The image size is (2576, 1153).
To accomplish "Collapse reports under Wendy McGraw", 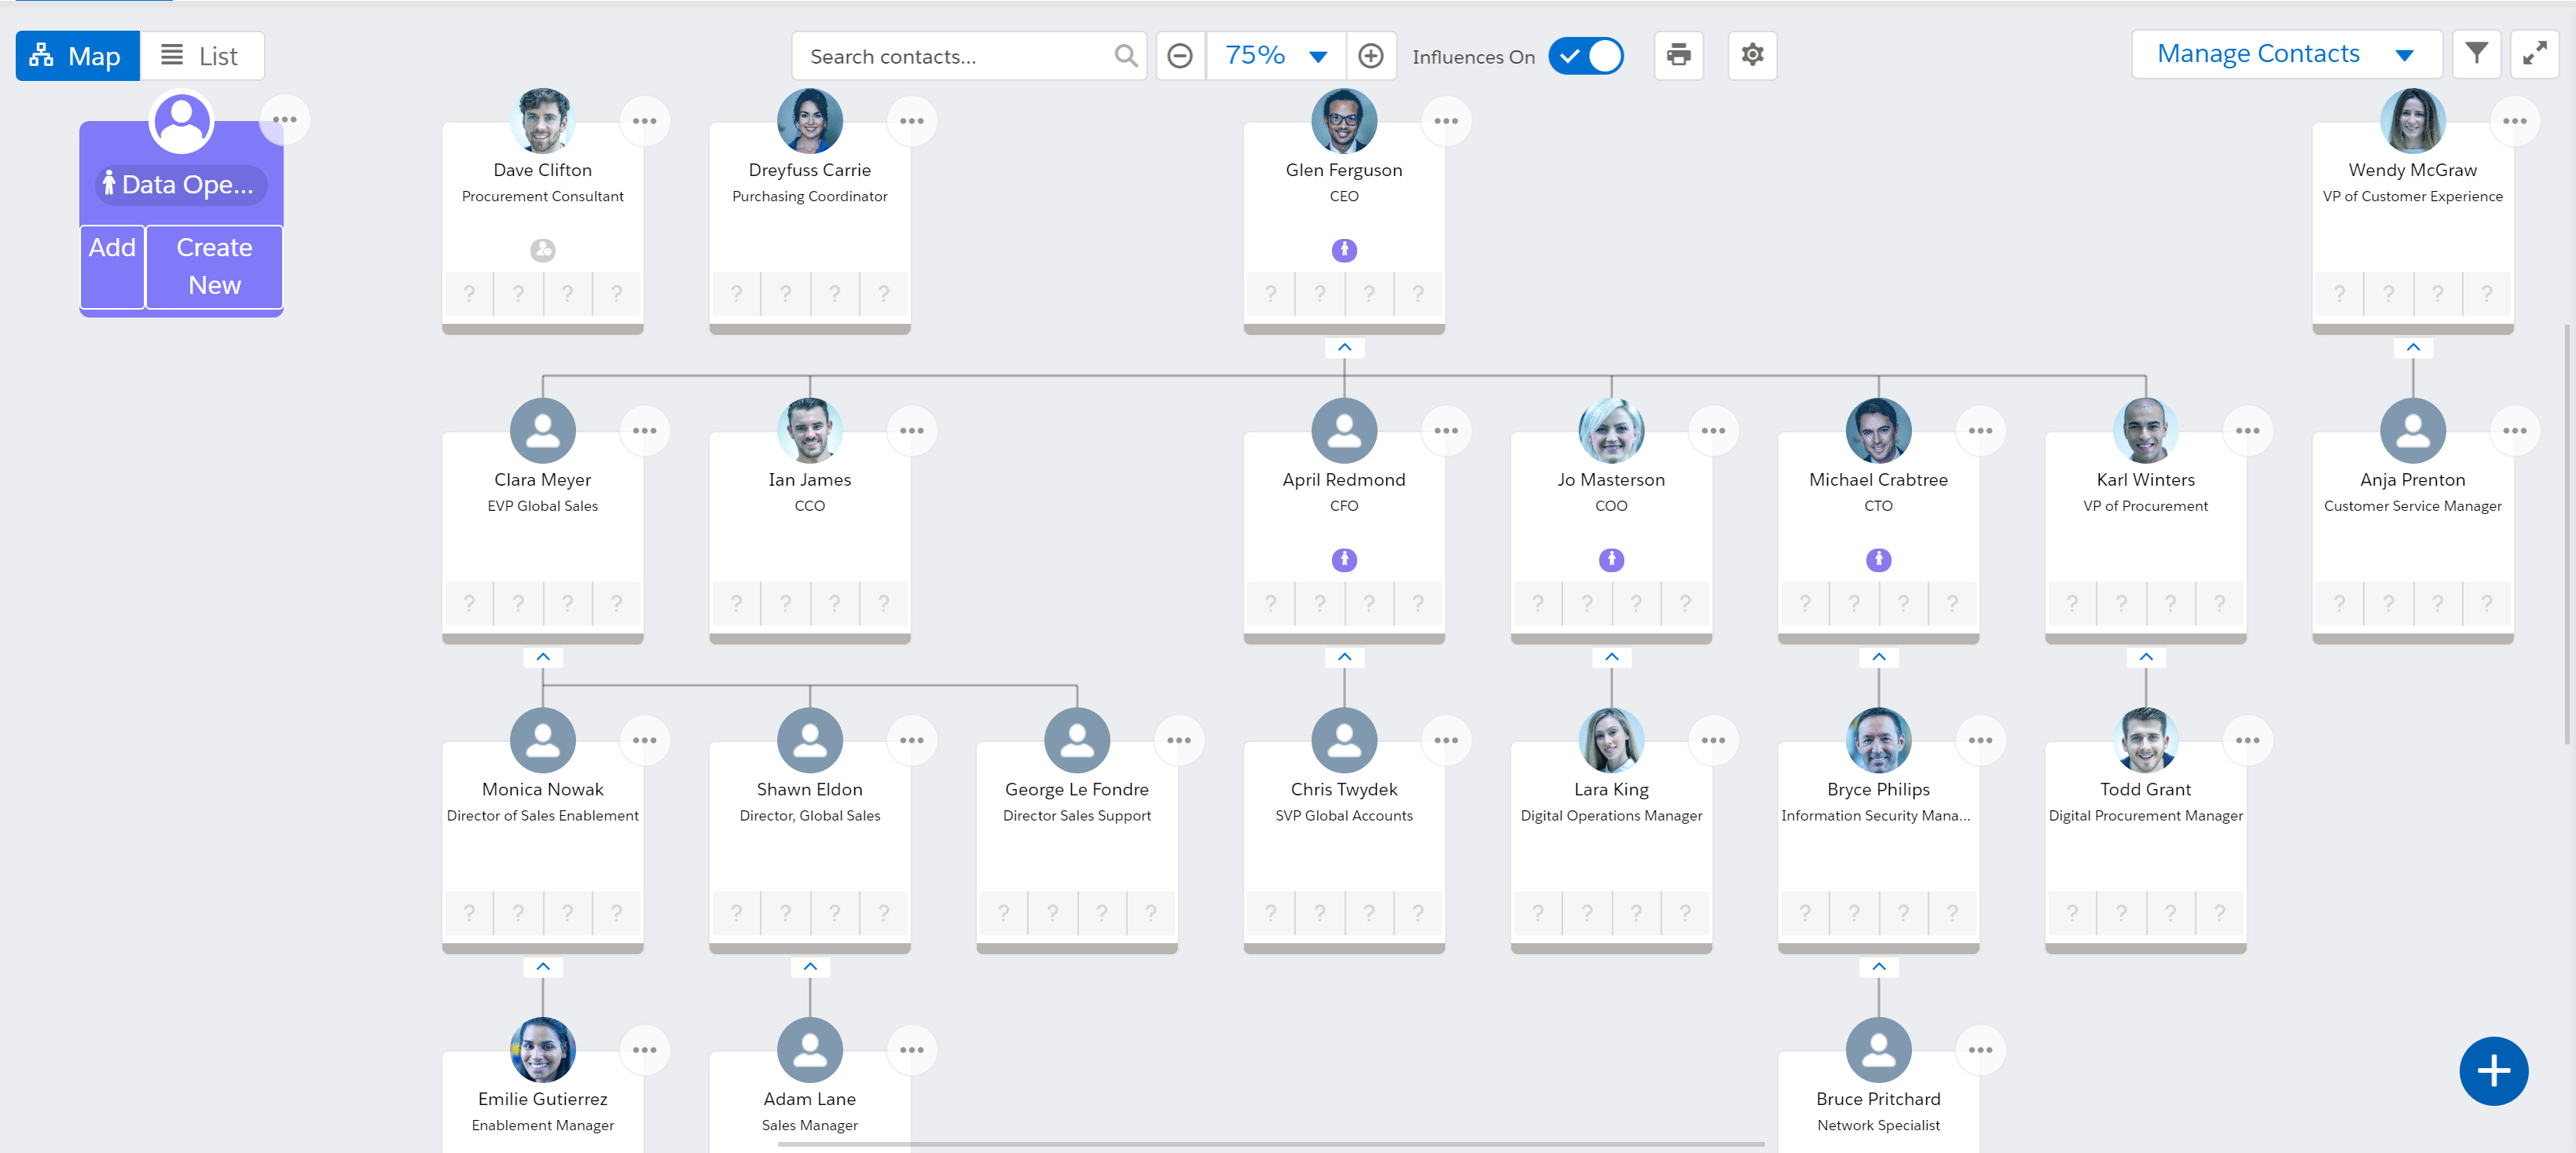I will tap(2413, 348).
